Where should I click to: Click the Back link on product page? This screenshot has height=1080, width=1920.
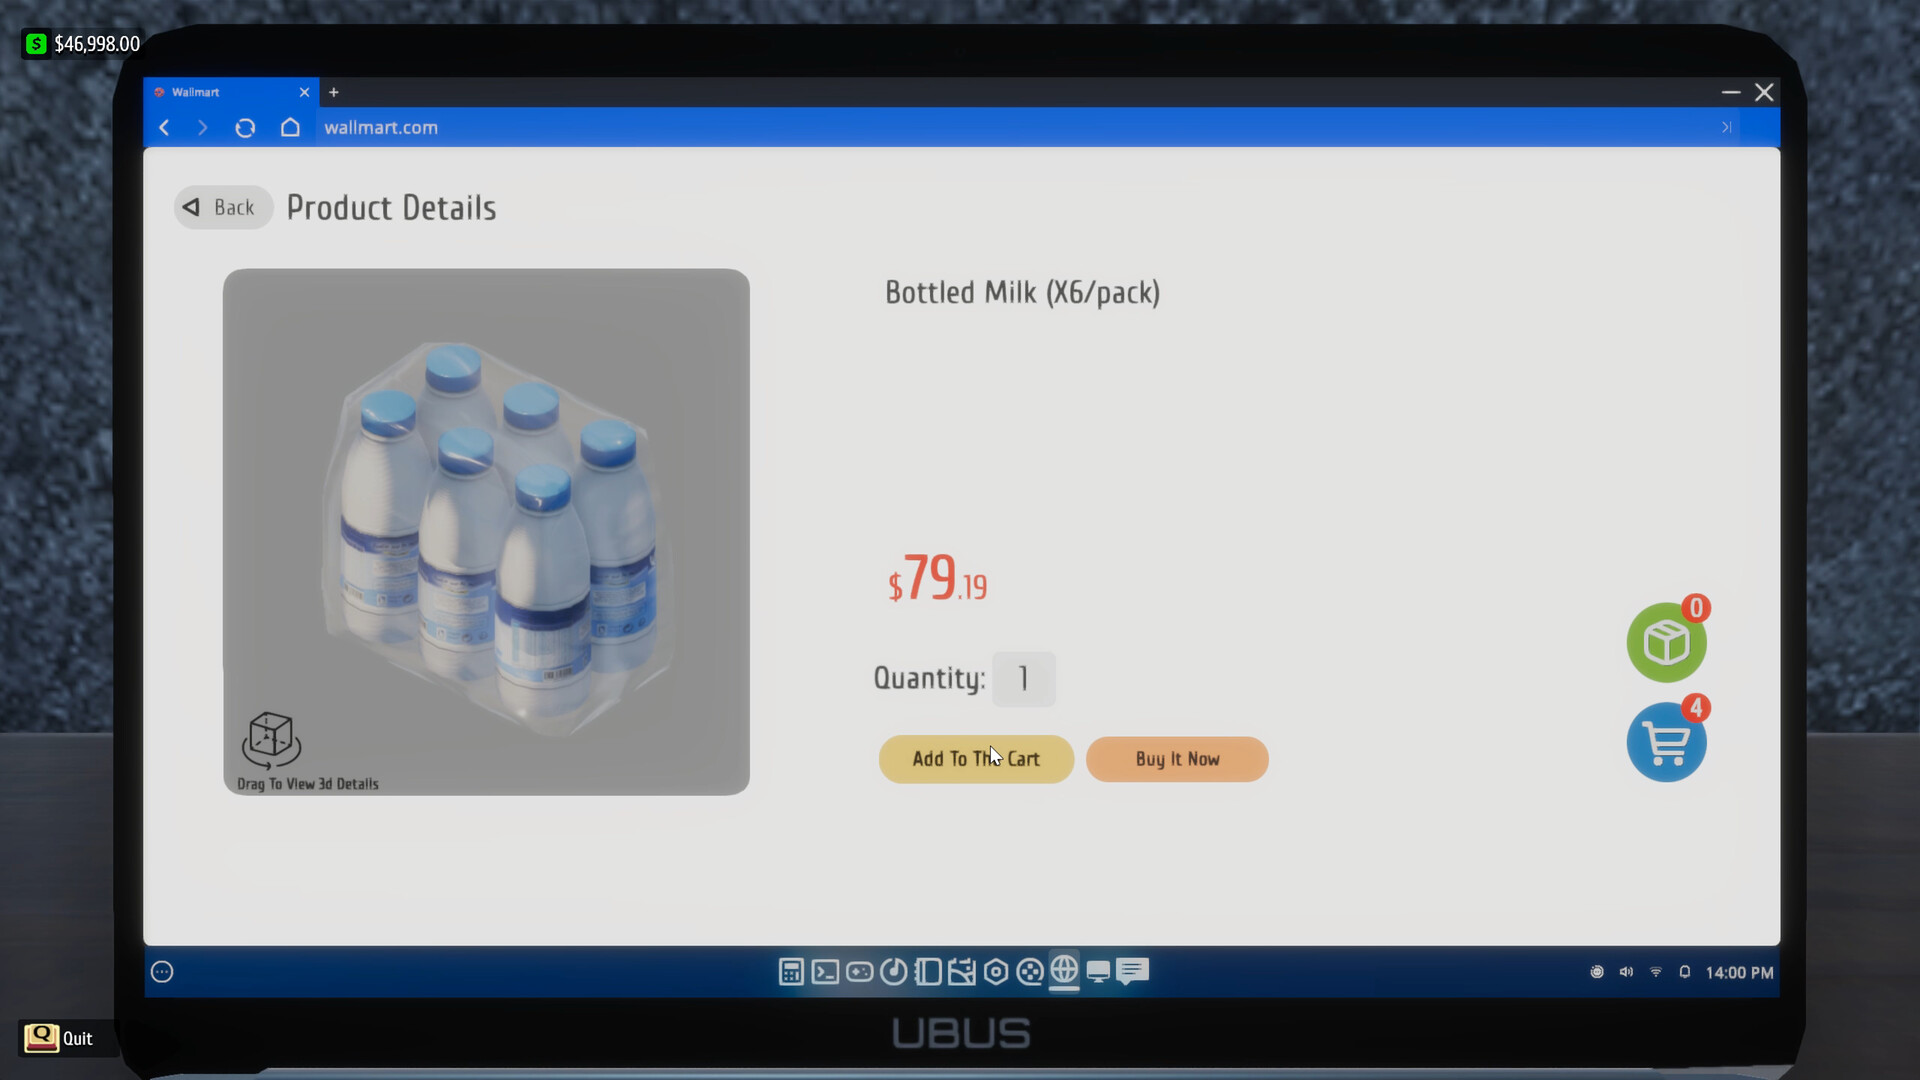(222, 207)
